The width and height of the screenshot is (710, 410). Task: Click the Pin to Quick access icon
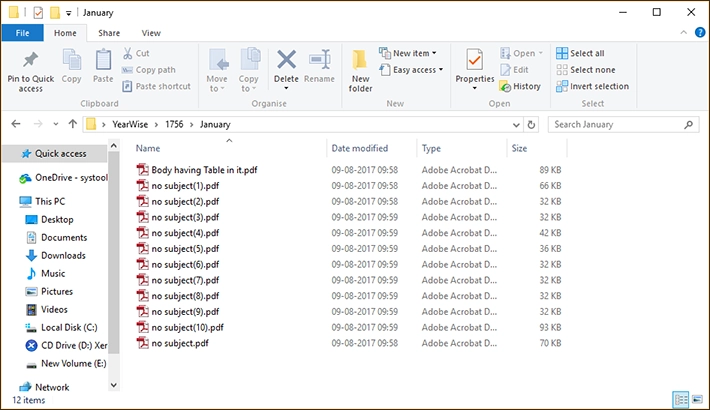point(30,60)
